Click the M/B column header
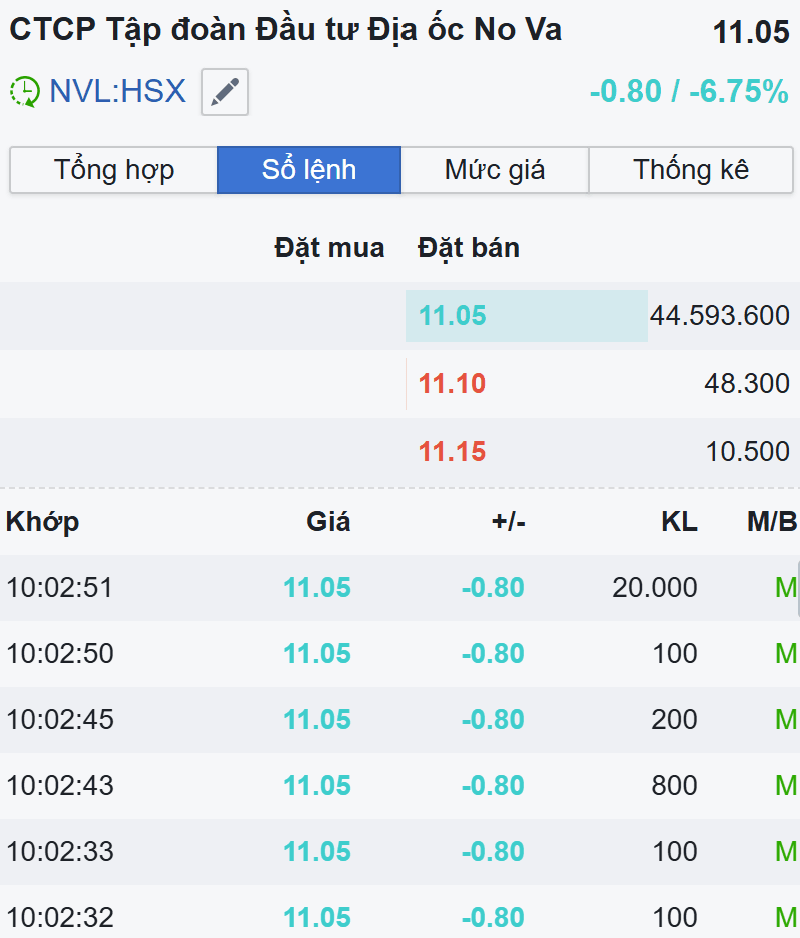Viewport: 800px width, 938px height. coord(772,522)
